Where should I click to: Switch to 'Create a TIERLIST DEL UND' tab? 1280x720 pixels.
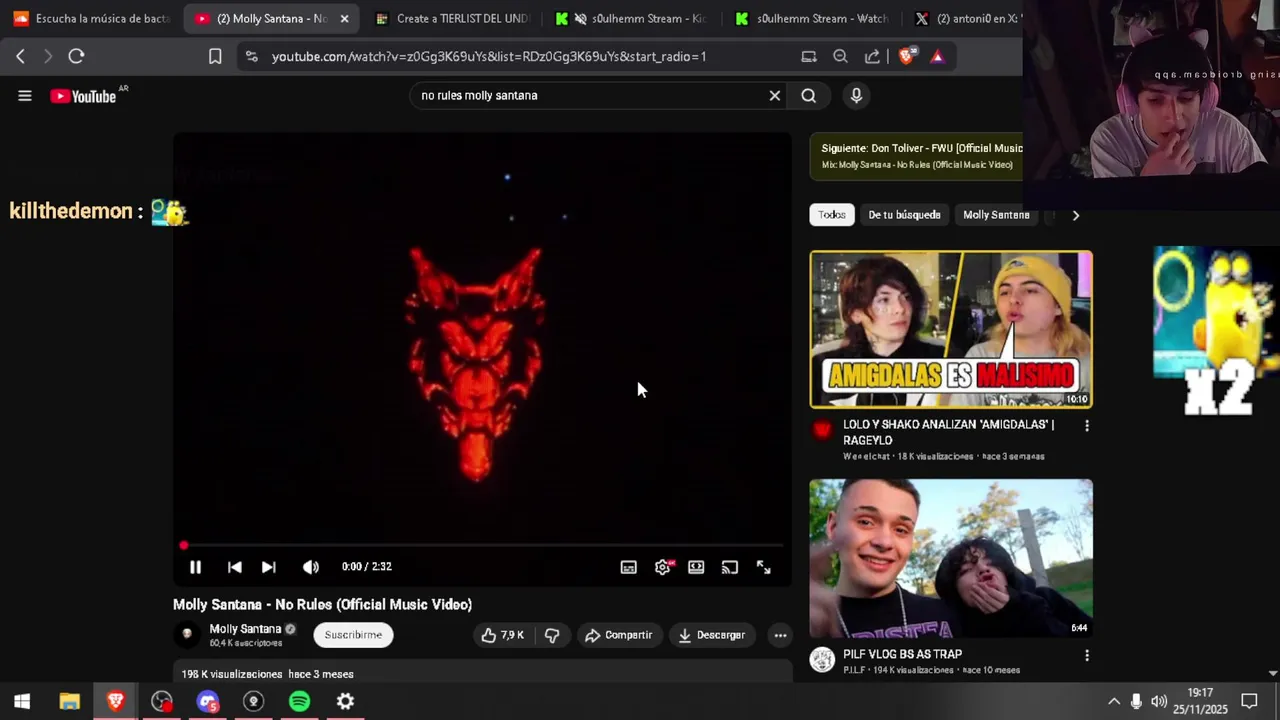point(451,19)
